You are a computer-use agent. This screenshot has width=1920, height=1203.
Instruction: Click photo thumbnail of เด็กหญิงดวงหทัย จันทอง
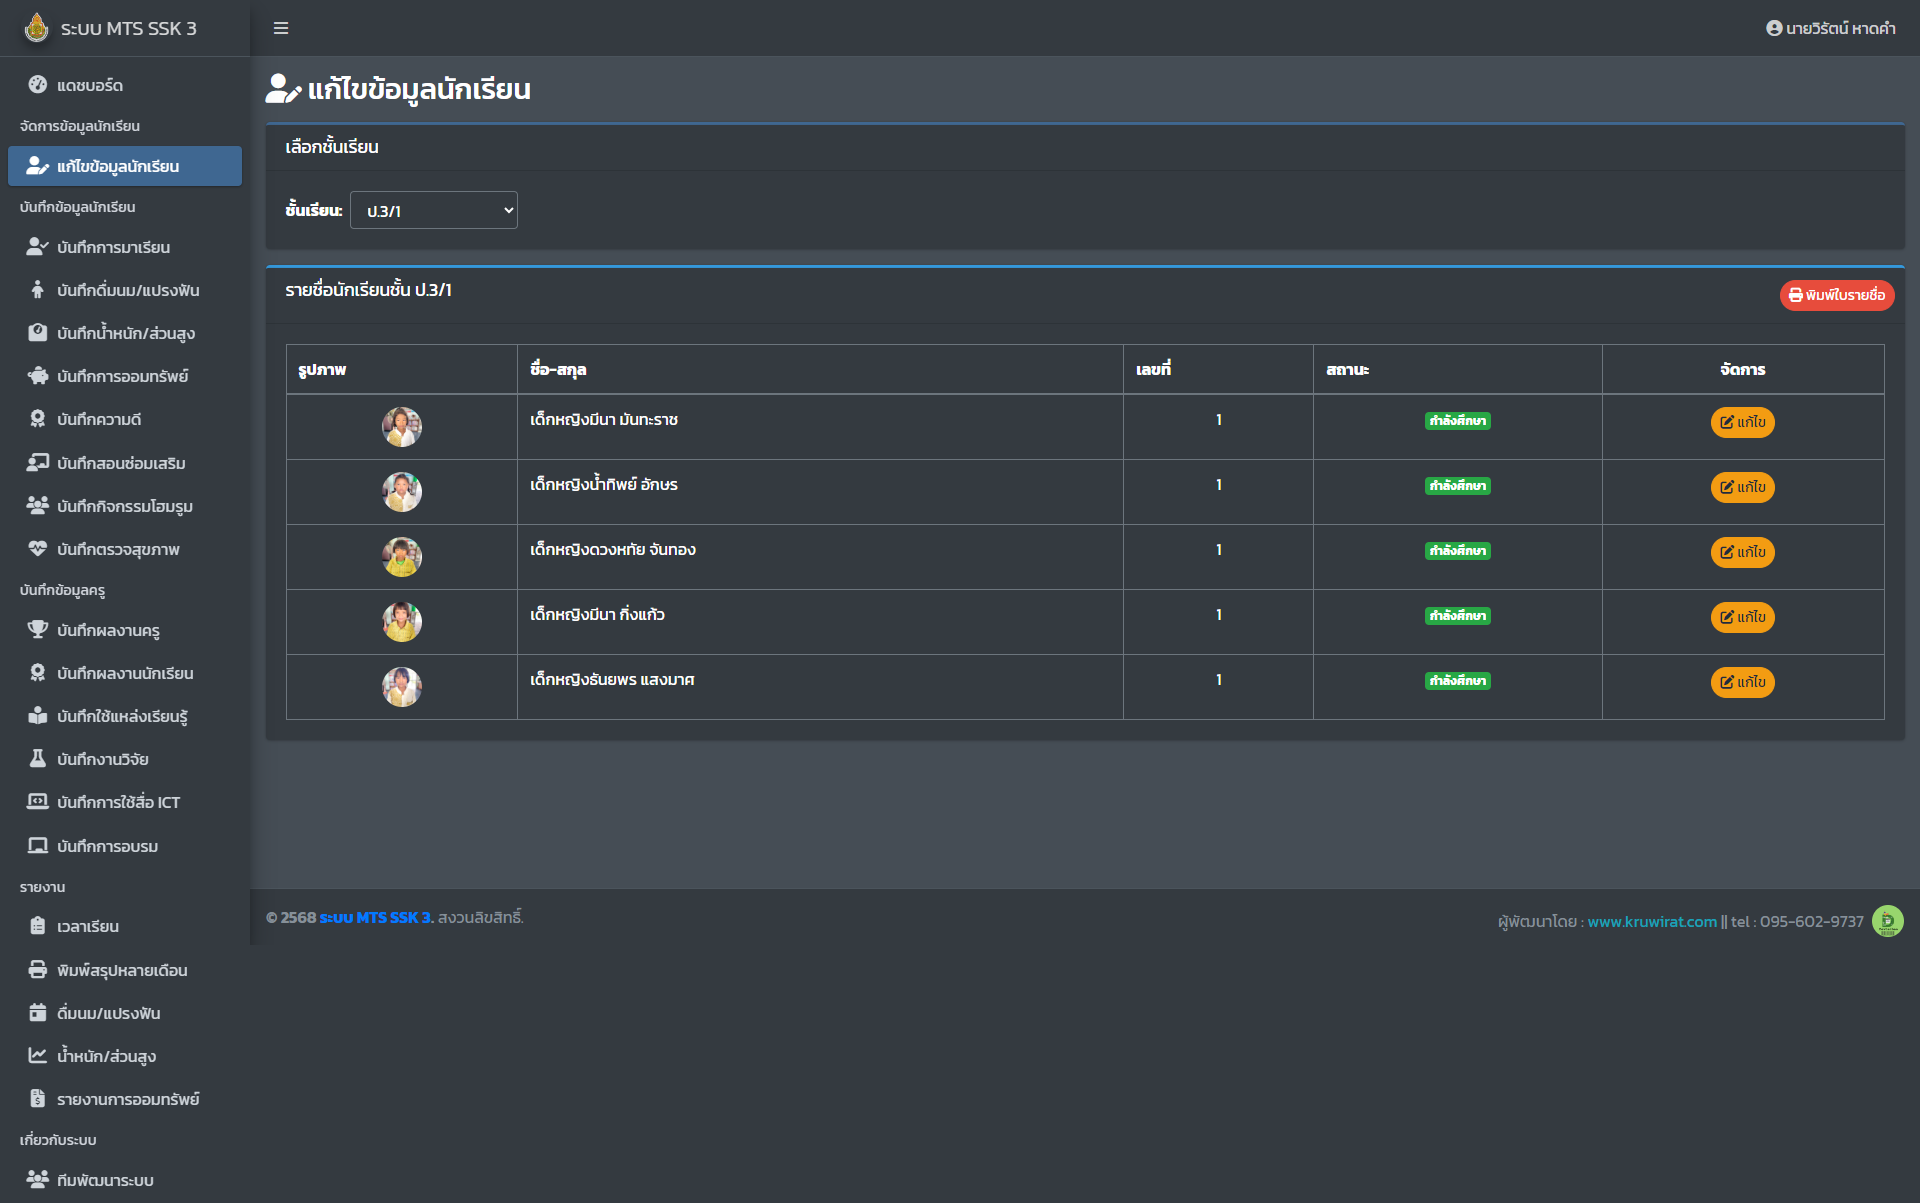pos(402,557)
